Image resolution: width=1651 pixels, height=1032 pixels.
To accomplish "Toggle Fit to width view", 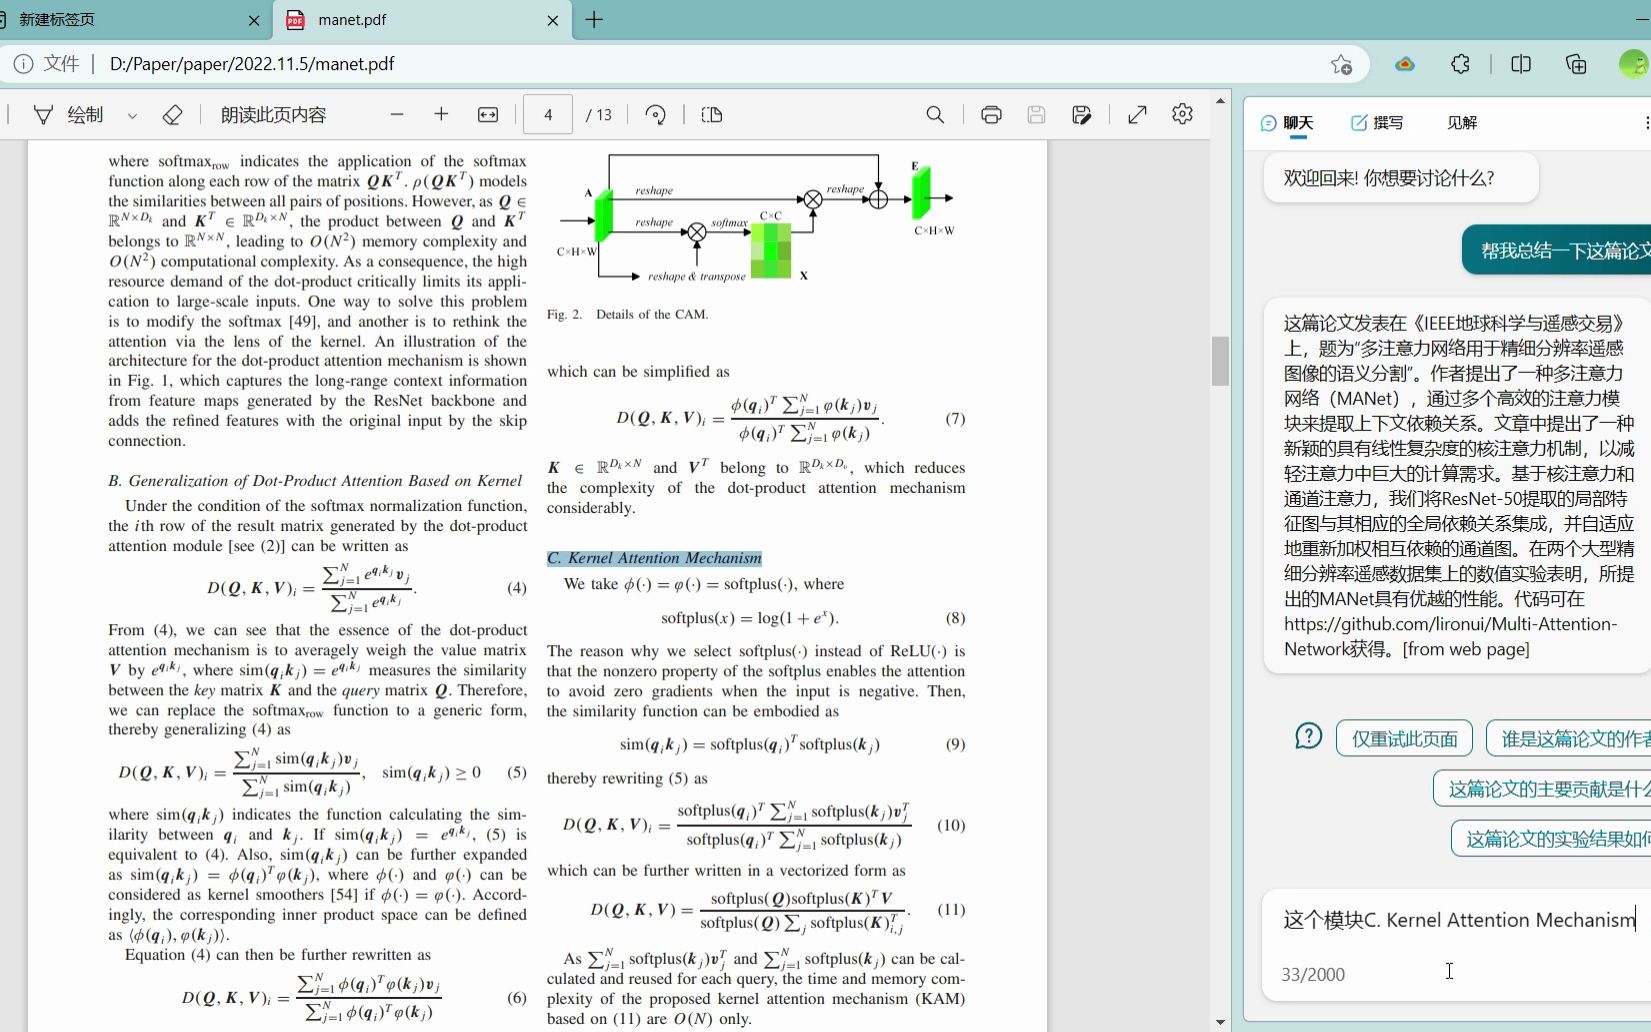I will coord(488,115).
